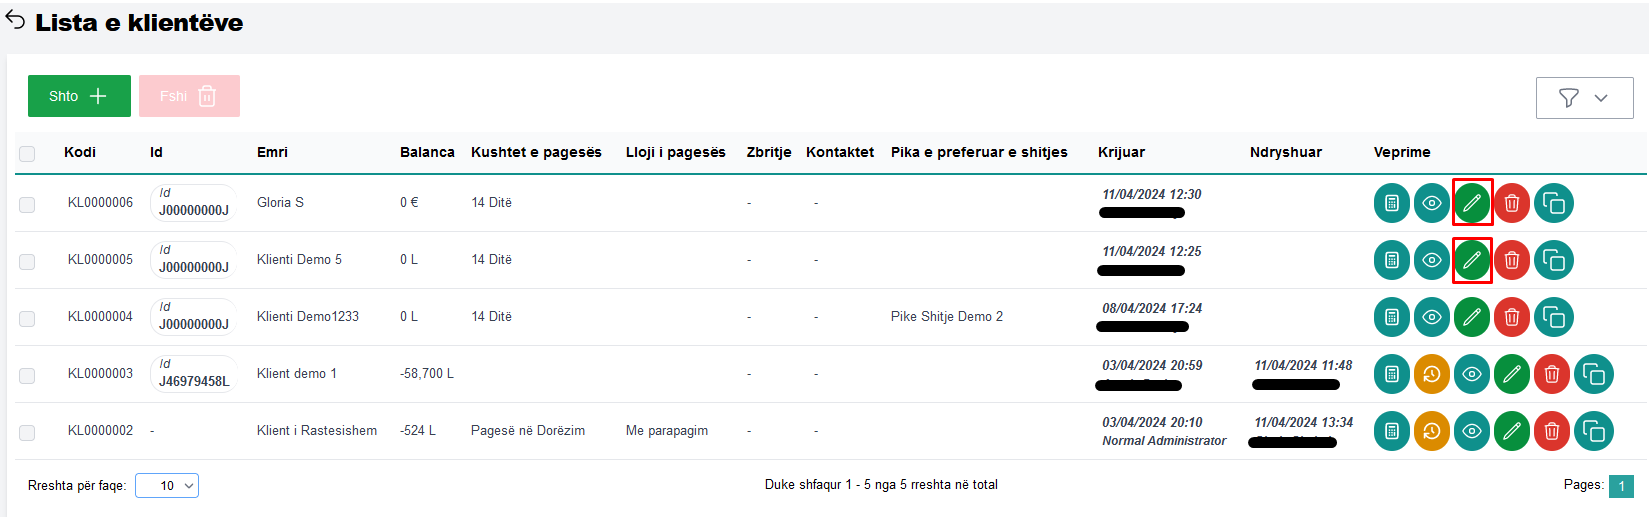
Task: Click trash icon for Klient demo 1
Action: pyautogui.click(x=1552, y=374)
